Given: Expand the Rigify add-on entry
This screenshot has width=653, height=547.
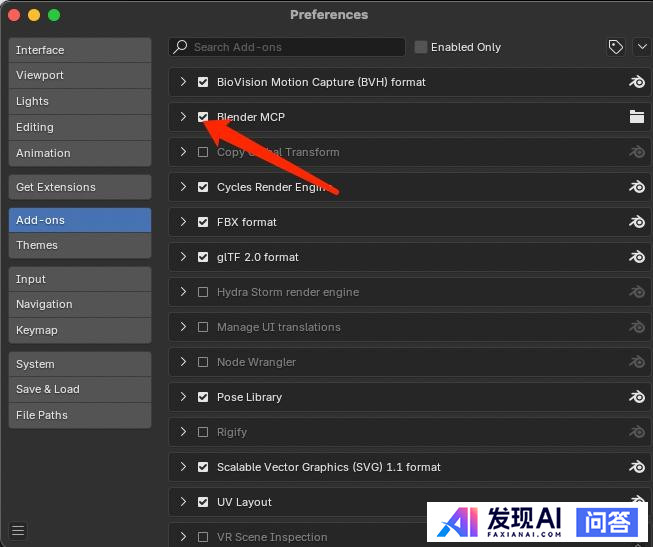Looking at the screenshot, I should coord(183,432).
